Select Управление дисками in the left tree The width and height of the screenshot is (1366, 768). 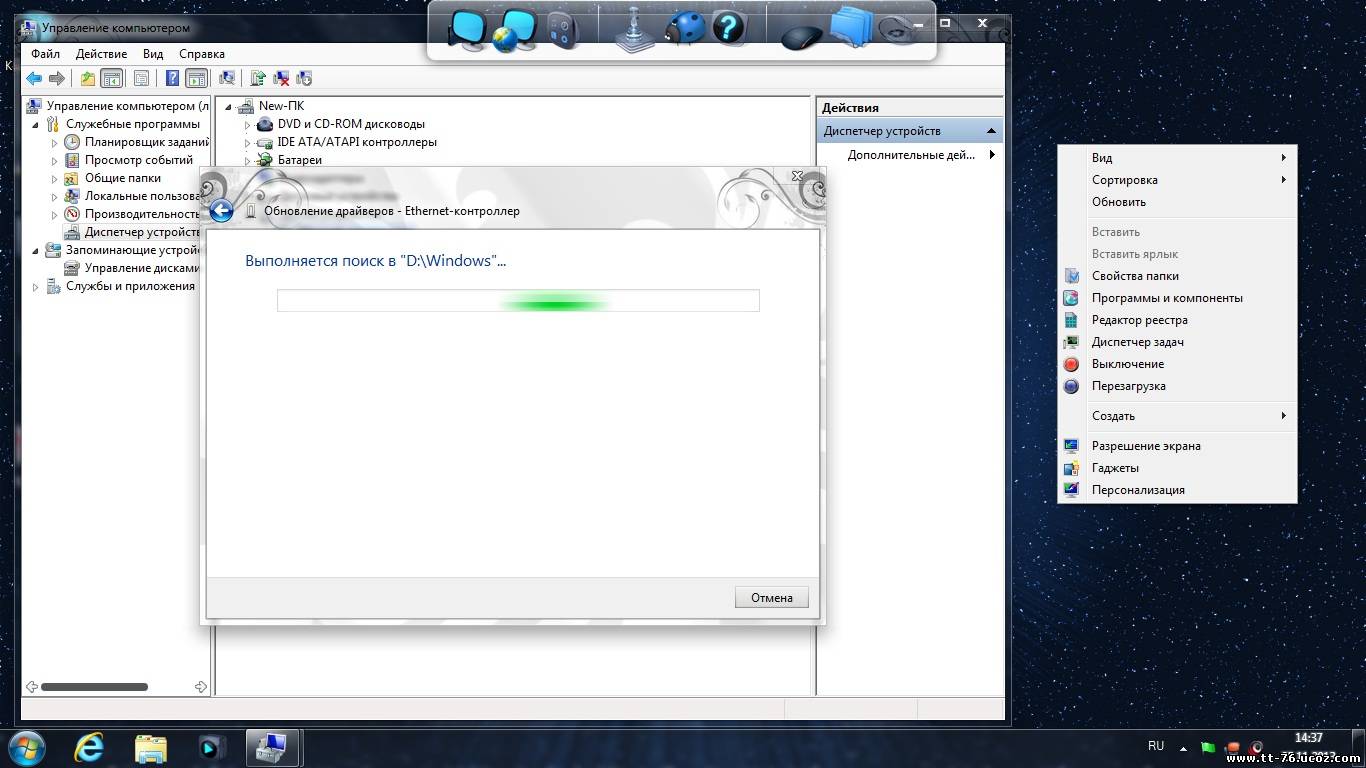(142, 268)
